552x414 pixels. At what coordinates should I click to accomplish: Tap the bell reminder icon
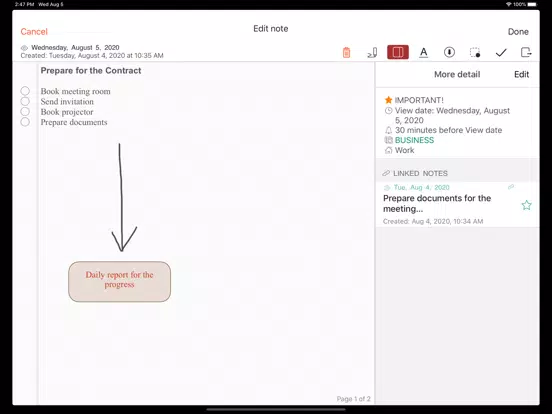[x=388, y=130]
